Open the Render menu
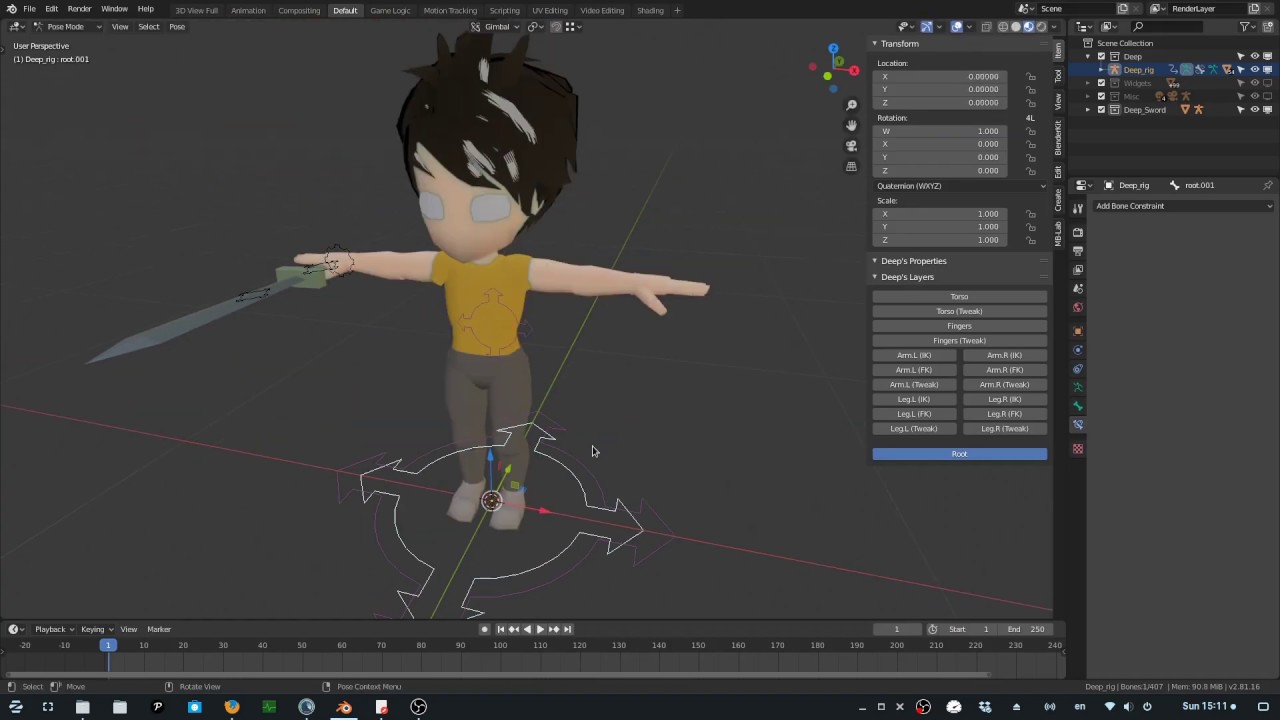Image resolution: width=1280 pixels, height=720 pixels. coord(79,9)
